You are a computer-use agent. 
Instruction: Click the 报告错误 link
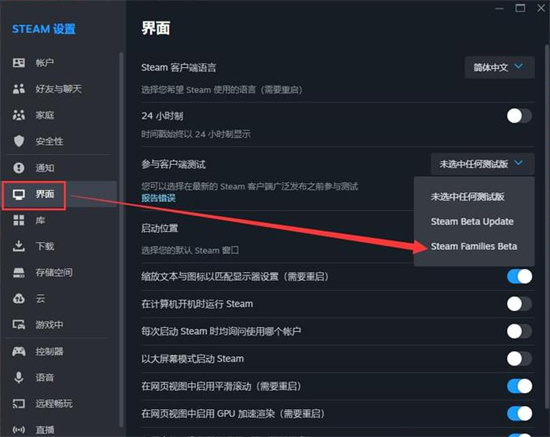(x=158, y=198)
